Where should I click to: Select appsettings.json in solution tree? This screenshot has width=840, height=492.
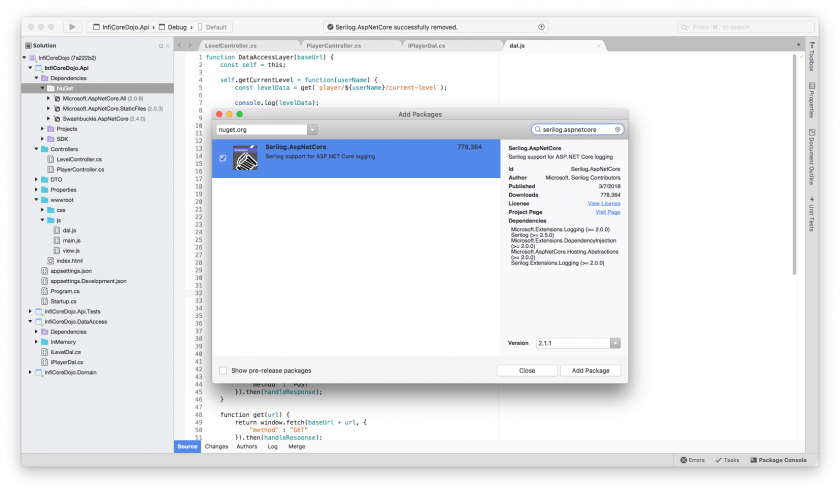pyautogui.click(x=71, y=271)
